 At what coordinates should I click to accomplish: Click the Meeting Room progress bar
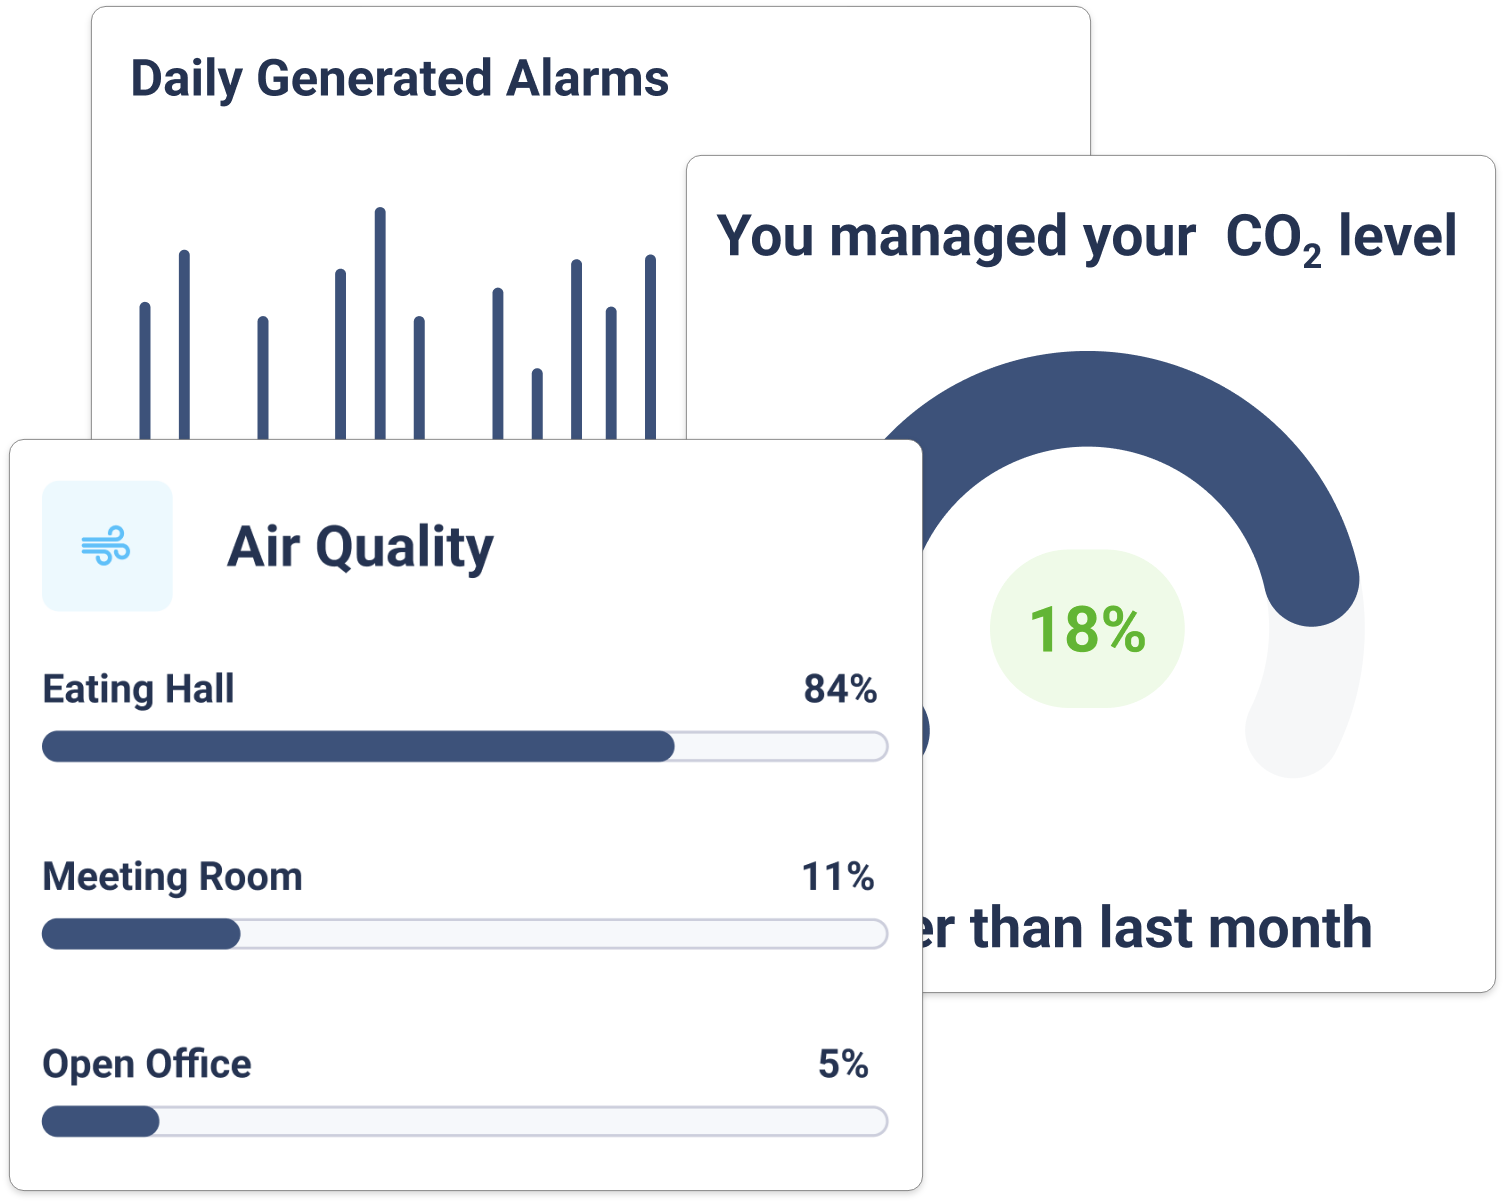point(464,934)
